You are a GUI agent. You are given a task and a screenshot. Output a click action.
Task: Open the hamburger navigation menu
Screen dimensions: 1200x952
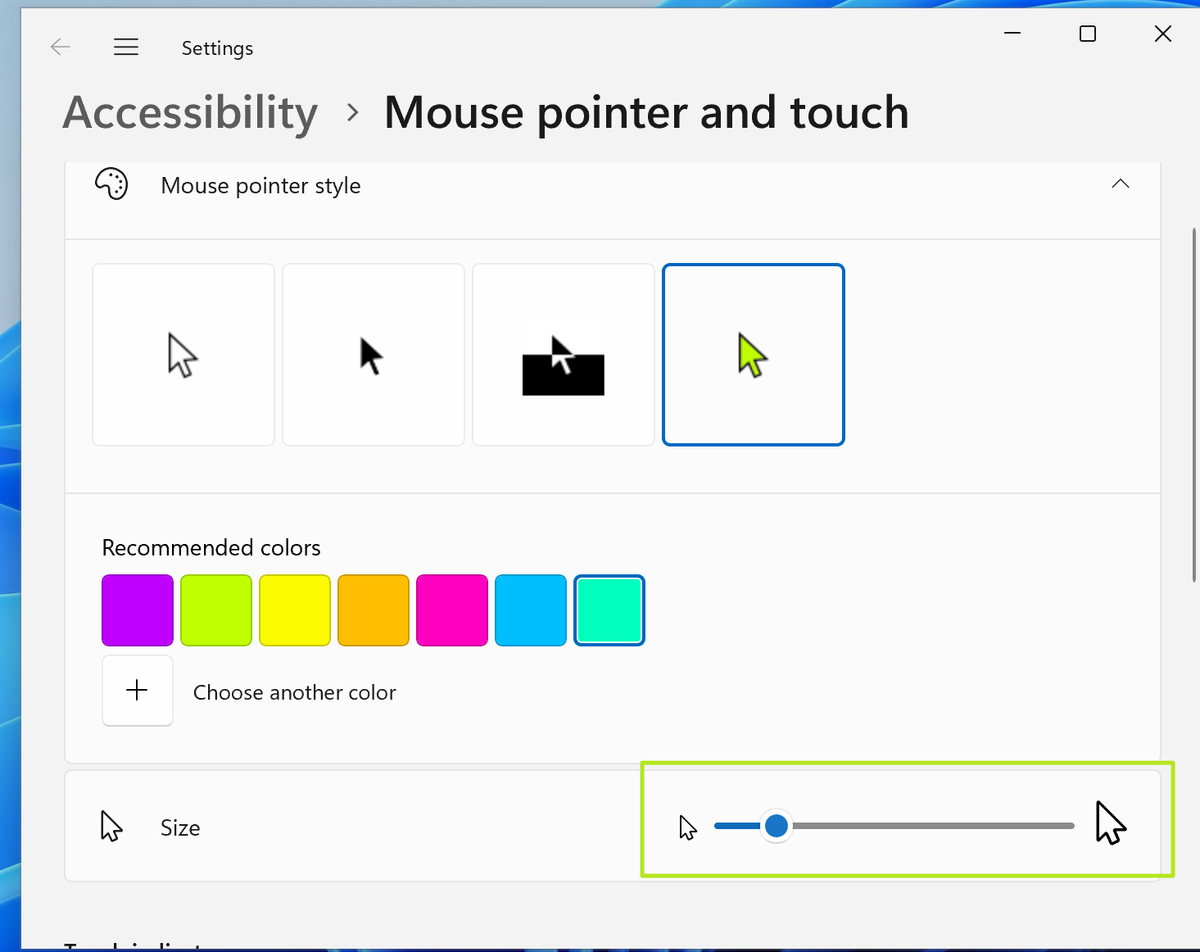click(126, 46)
